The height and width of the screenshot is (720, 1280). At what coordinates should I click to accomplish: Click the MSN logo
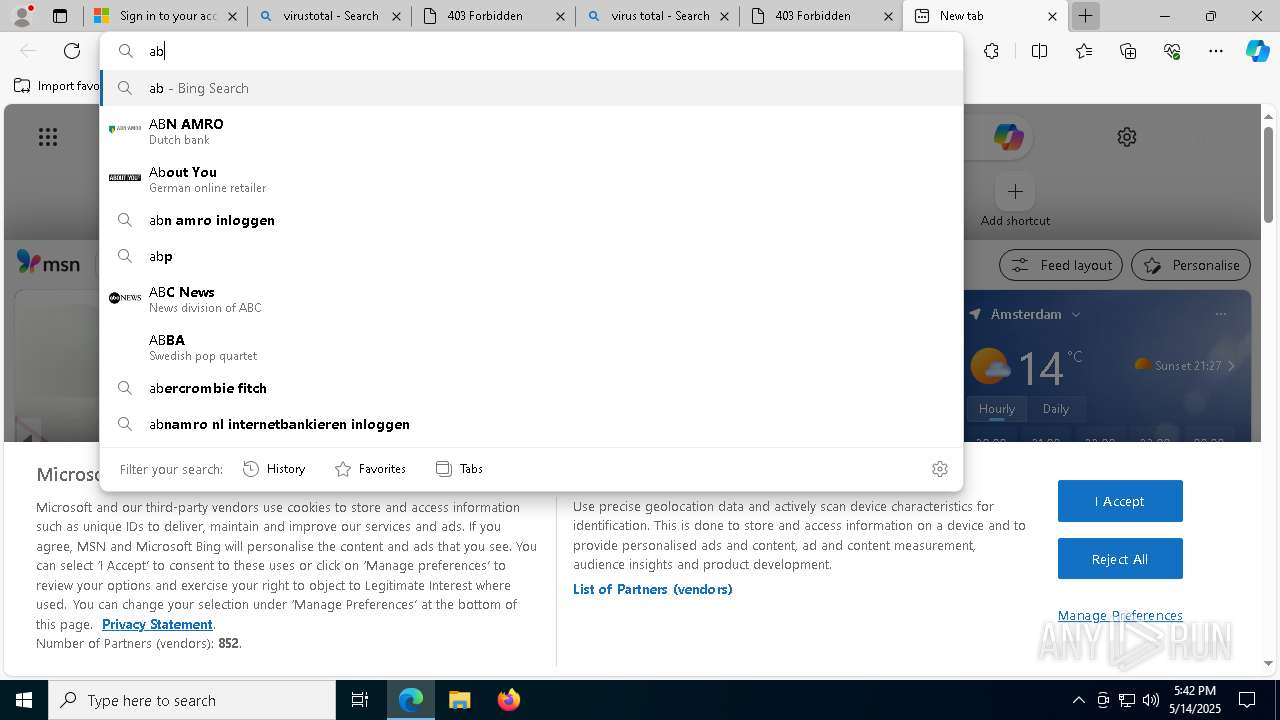coord(48,263)
